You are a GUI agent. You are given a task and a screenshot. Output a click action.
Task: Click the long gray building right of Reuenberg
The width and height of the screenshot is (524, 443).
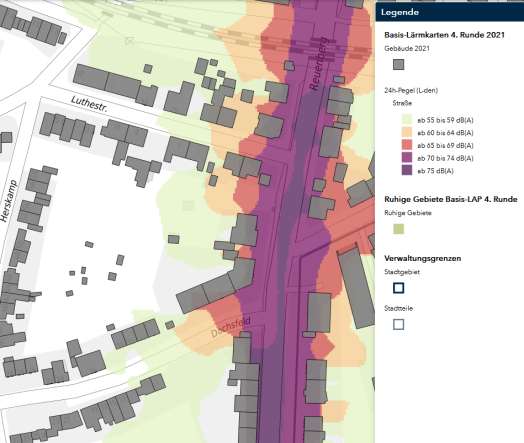pos(356,288)
